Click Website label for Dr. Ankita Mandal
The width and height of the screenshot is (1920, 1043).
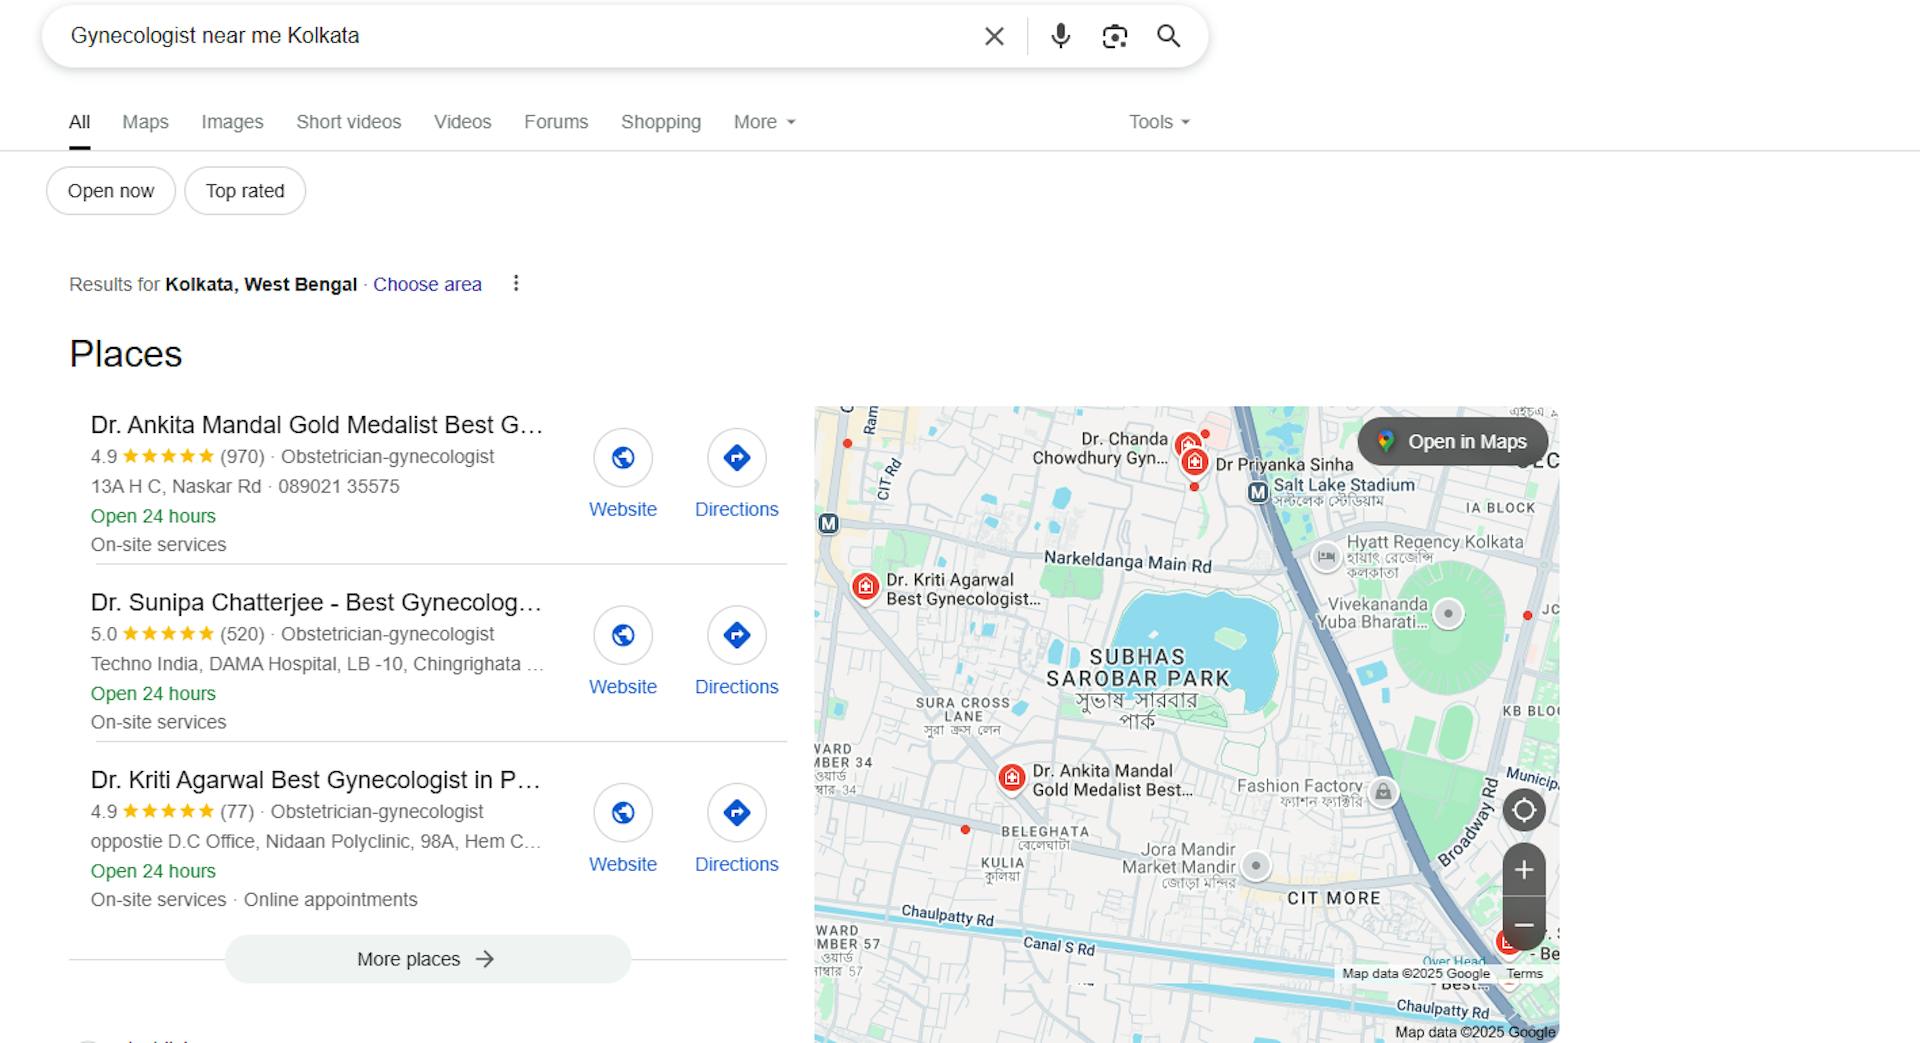click(623, 509)
